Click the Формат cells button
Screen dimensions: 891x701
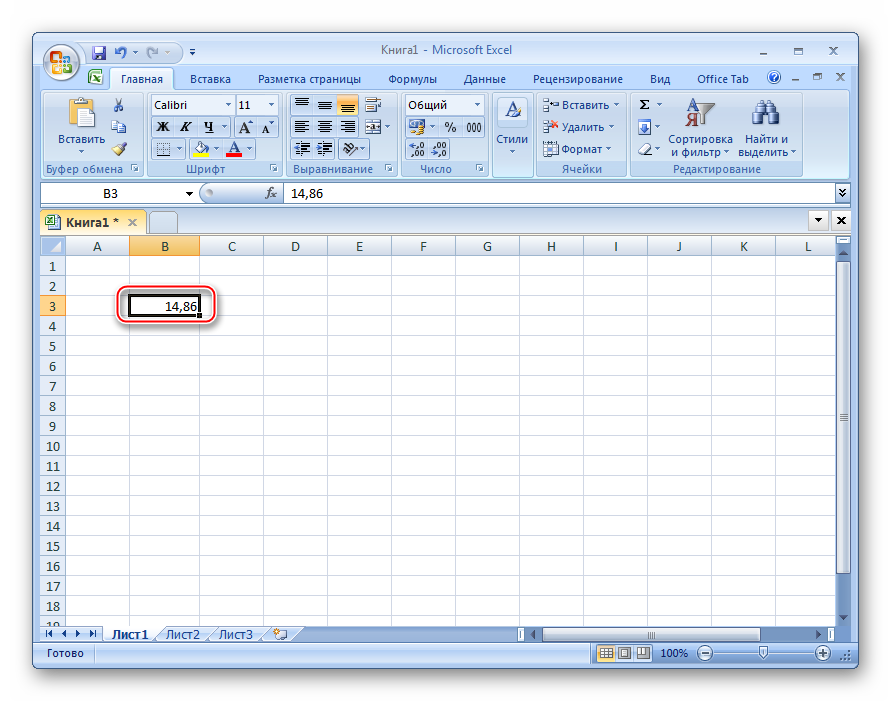click(x=580, y=149)
